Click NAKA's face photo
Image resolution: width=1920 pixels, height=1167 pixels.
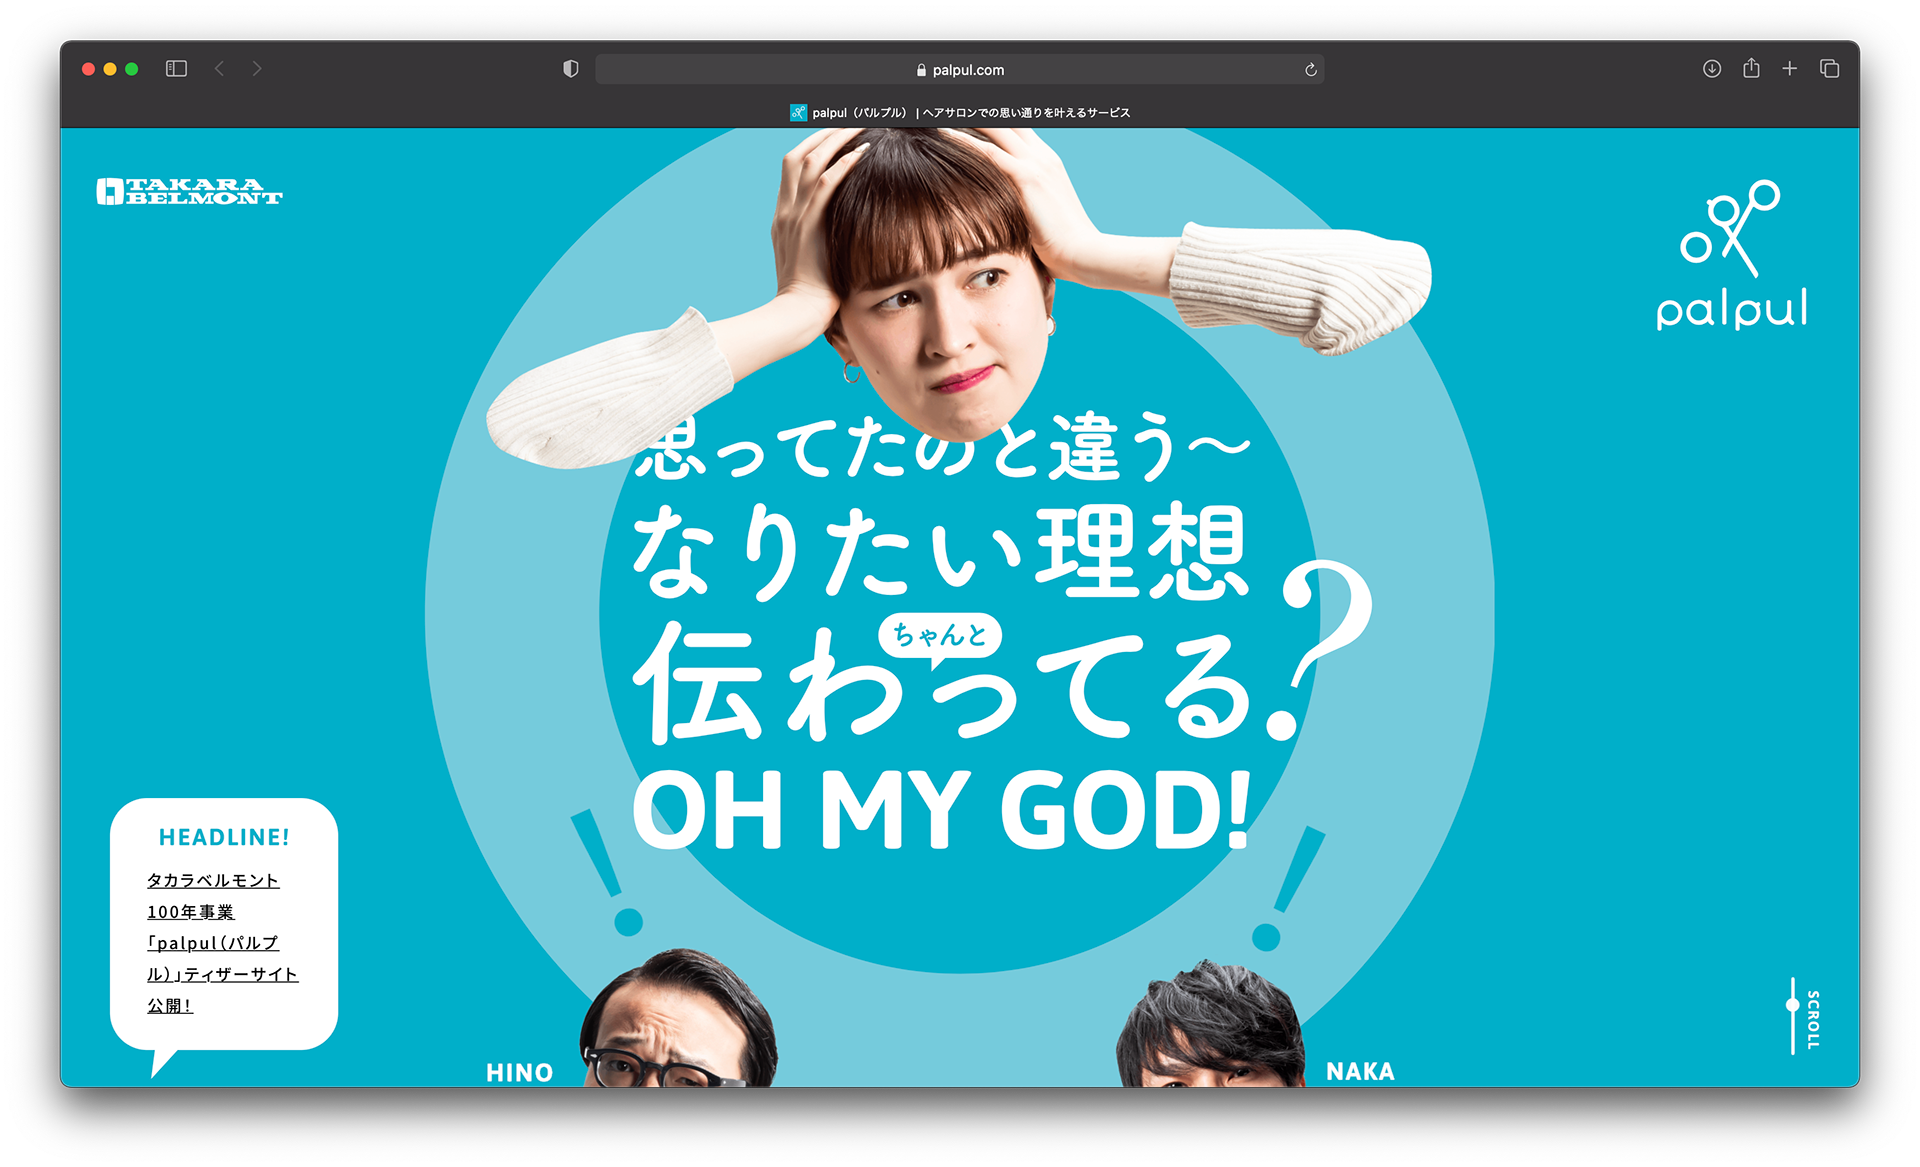[1211, 1025]
